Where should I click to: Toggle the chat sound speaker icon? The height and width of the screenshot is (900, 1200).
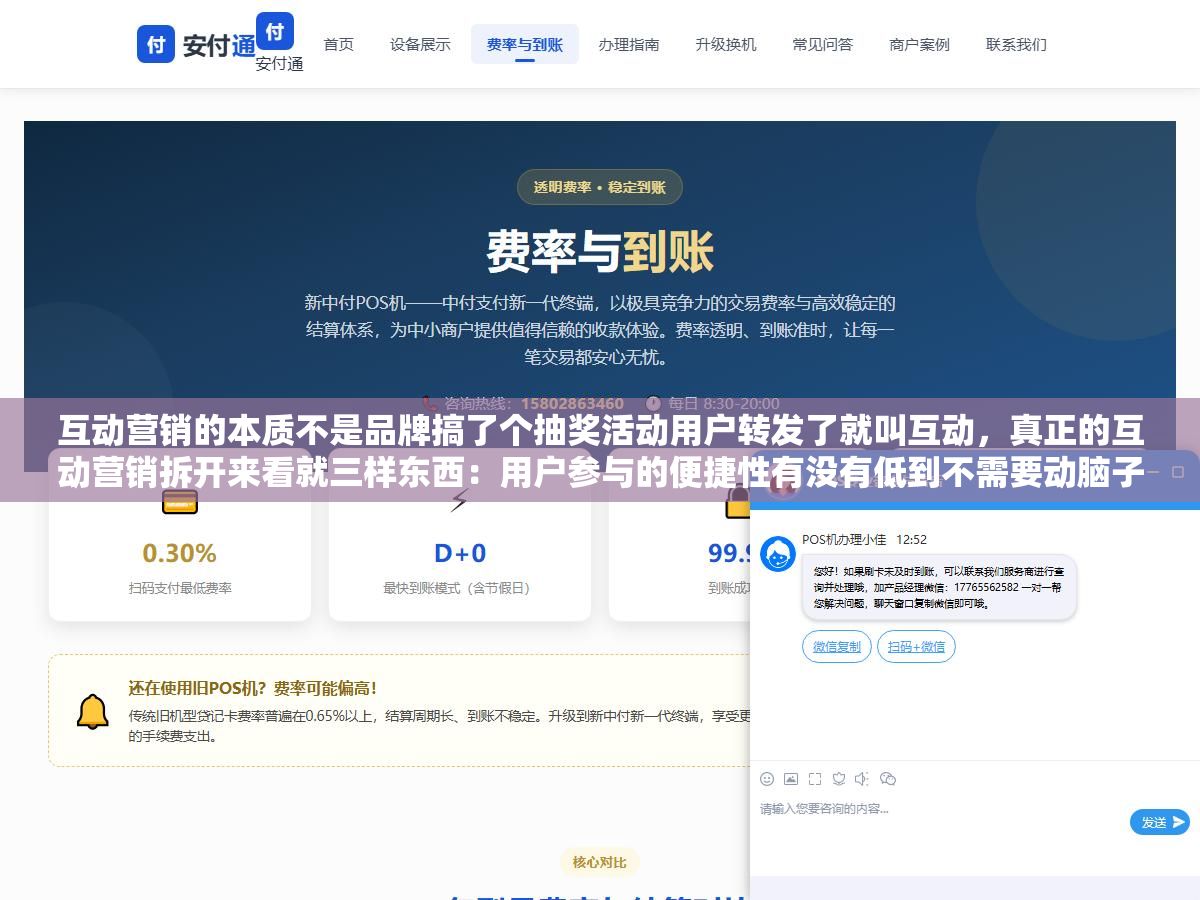pos(863,779)
